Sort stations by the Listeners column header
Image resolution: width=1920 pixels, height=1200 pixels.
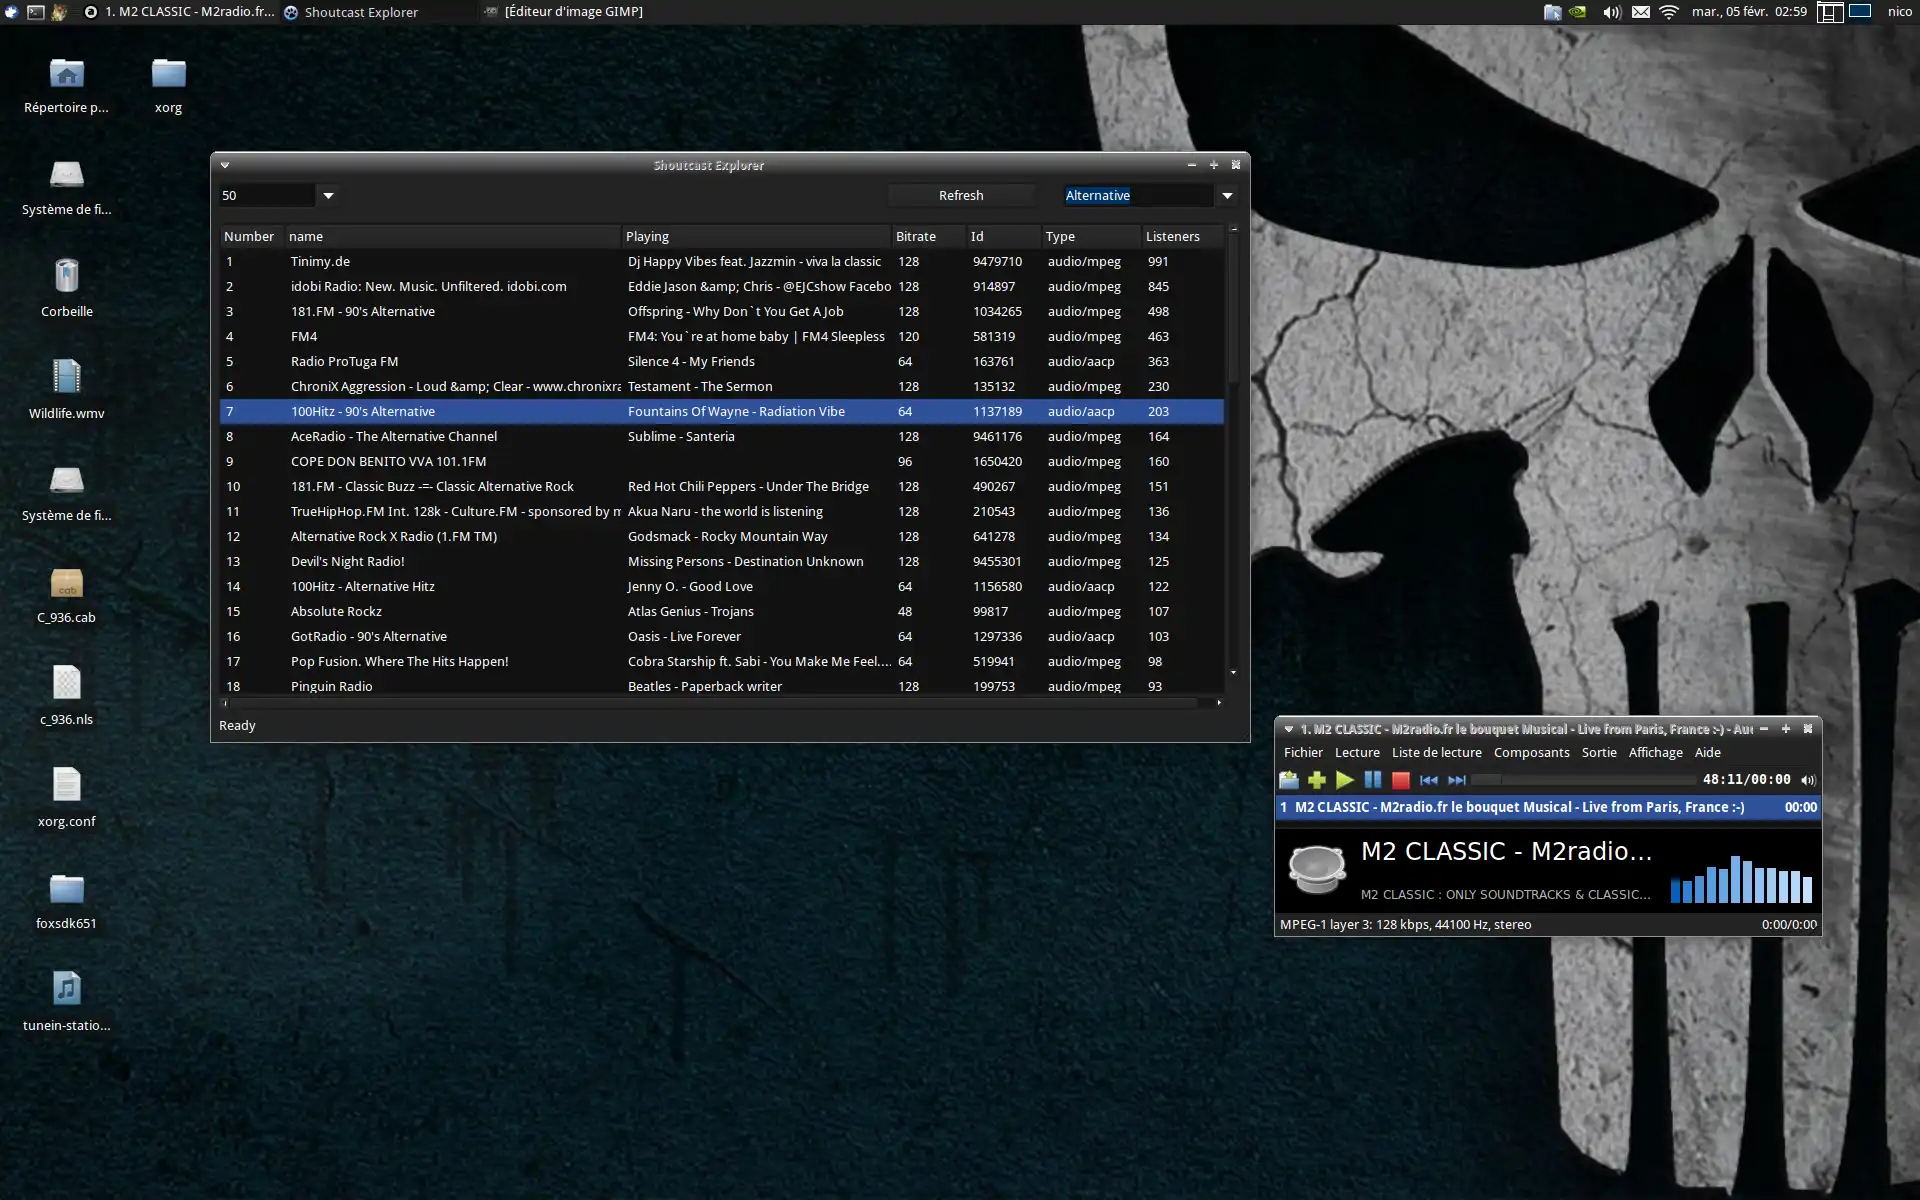coord(1172,237)
